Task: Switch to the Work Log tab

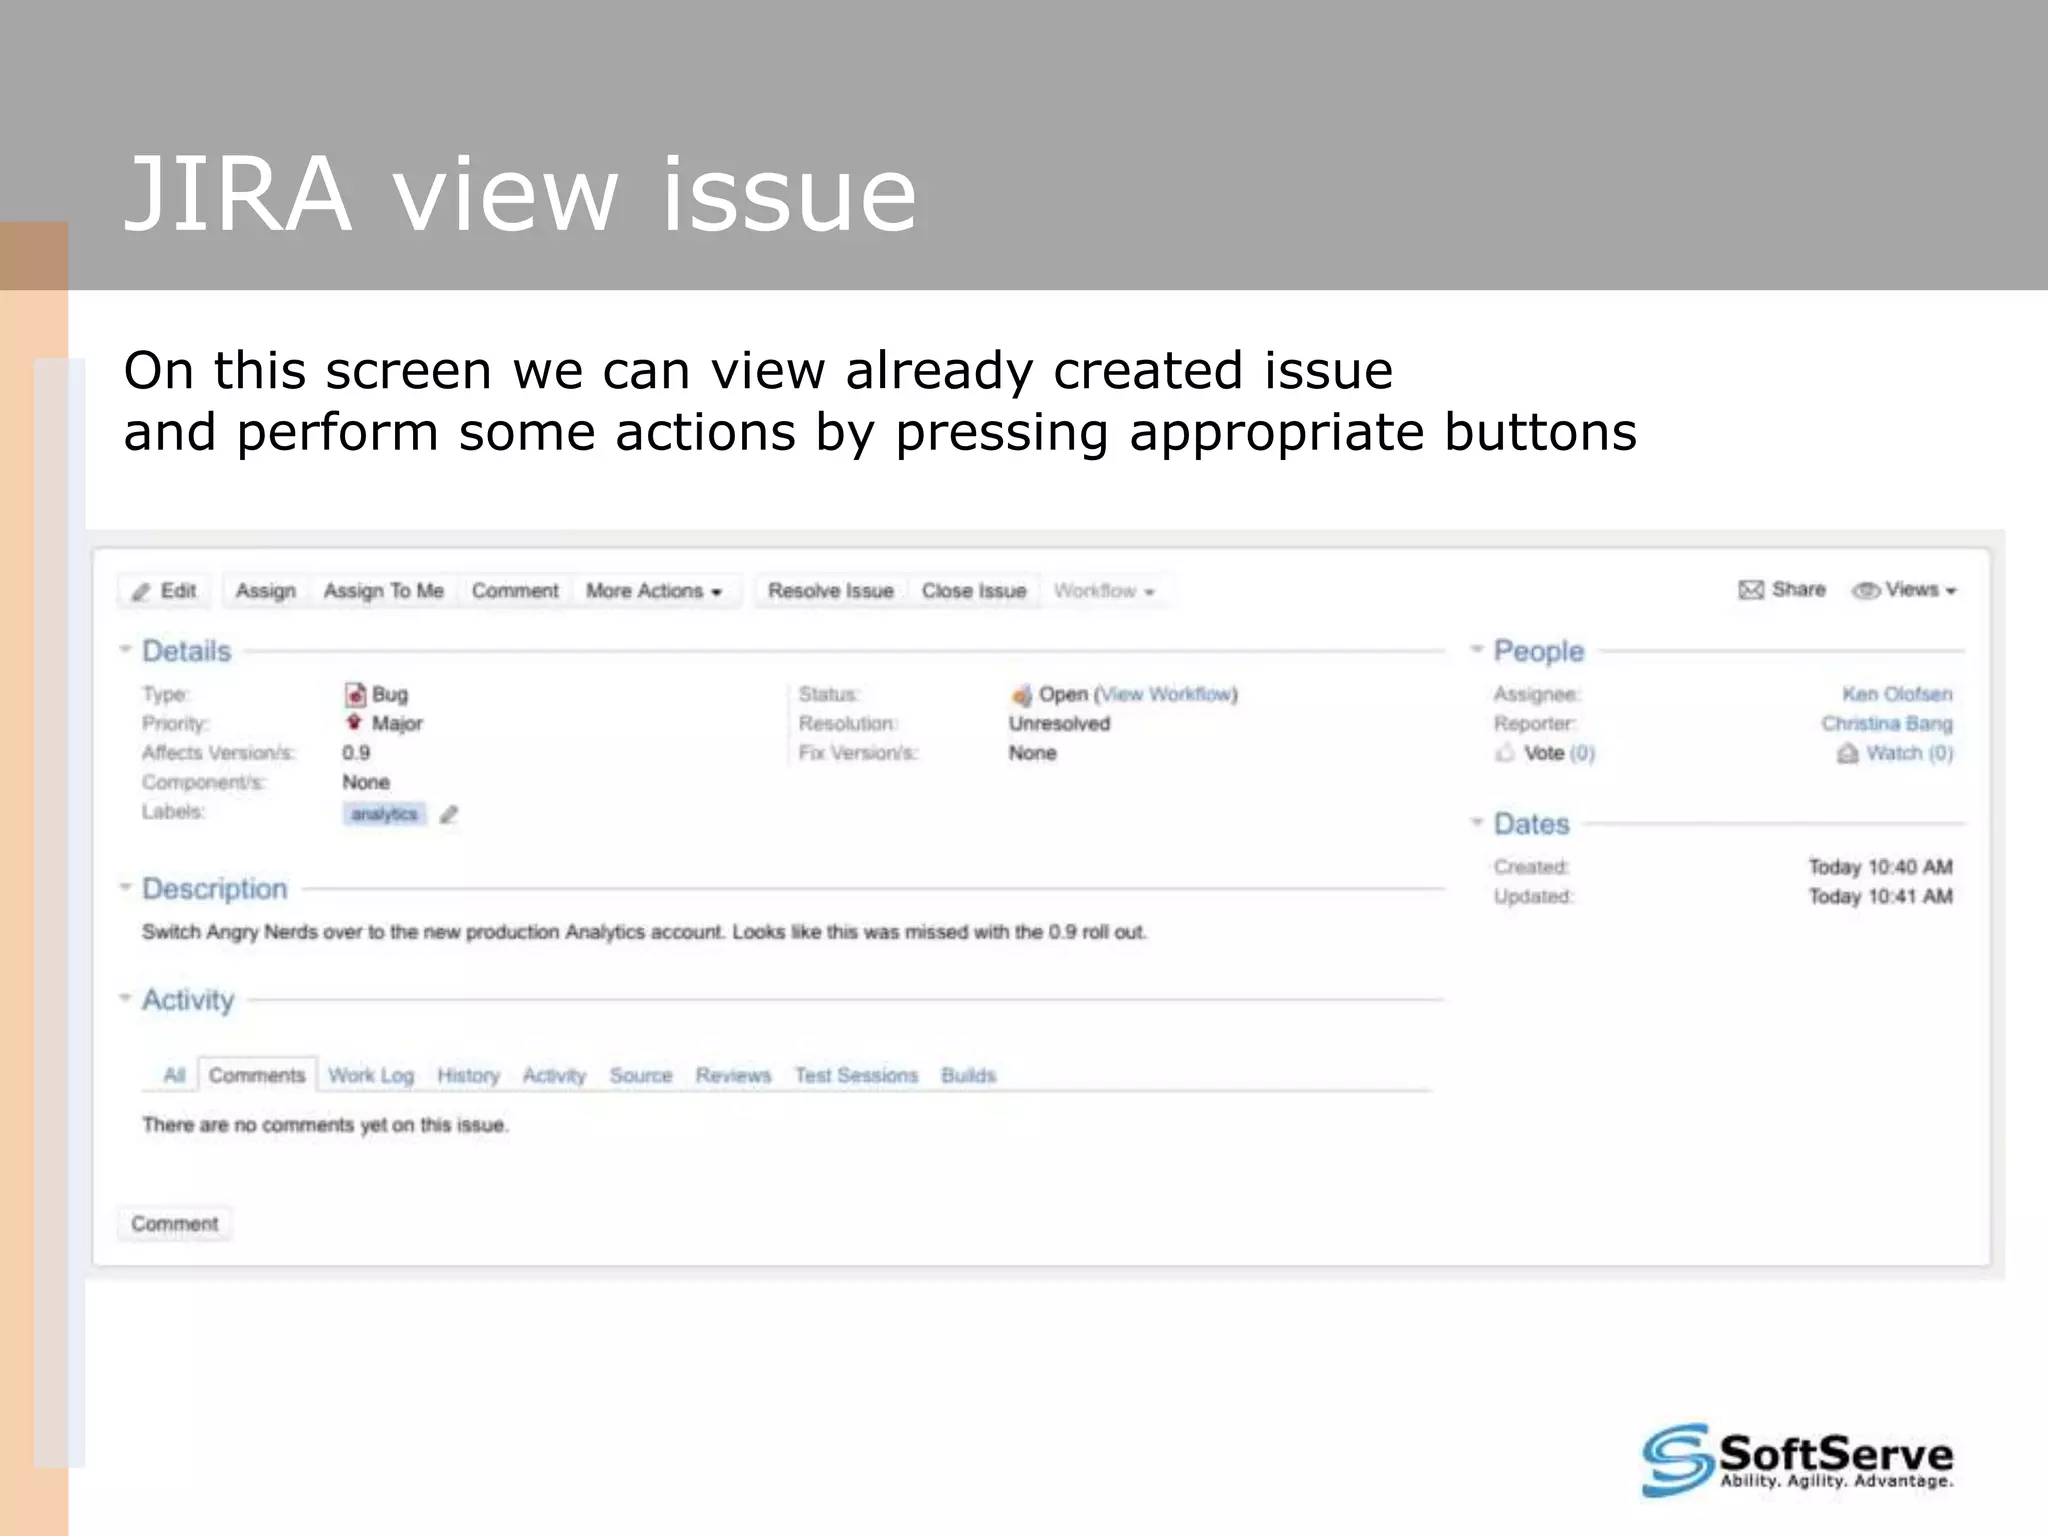Action: click(371, 1075)
